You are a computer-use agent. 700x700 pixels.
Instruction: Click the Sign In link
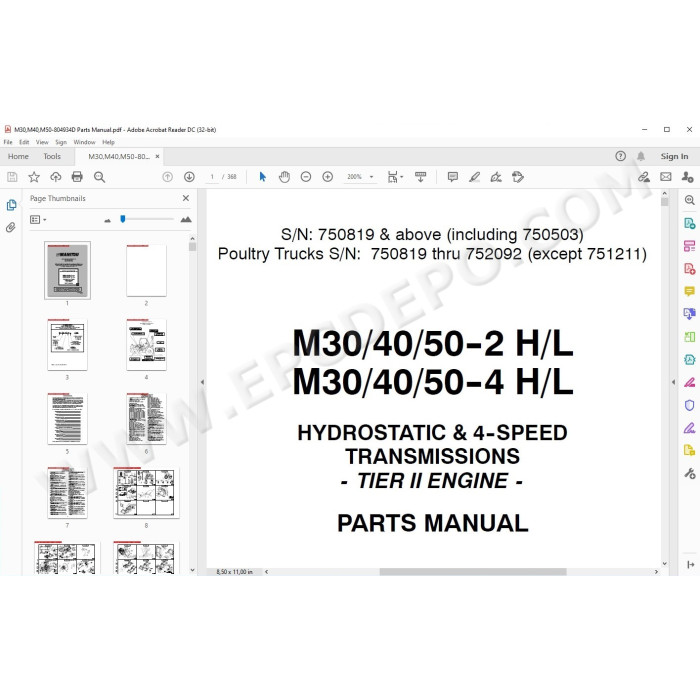(x=675, y=156)
